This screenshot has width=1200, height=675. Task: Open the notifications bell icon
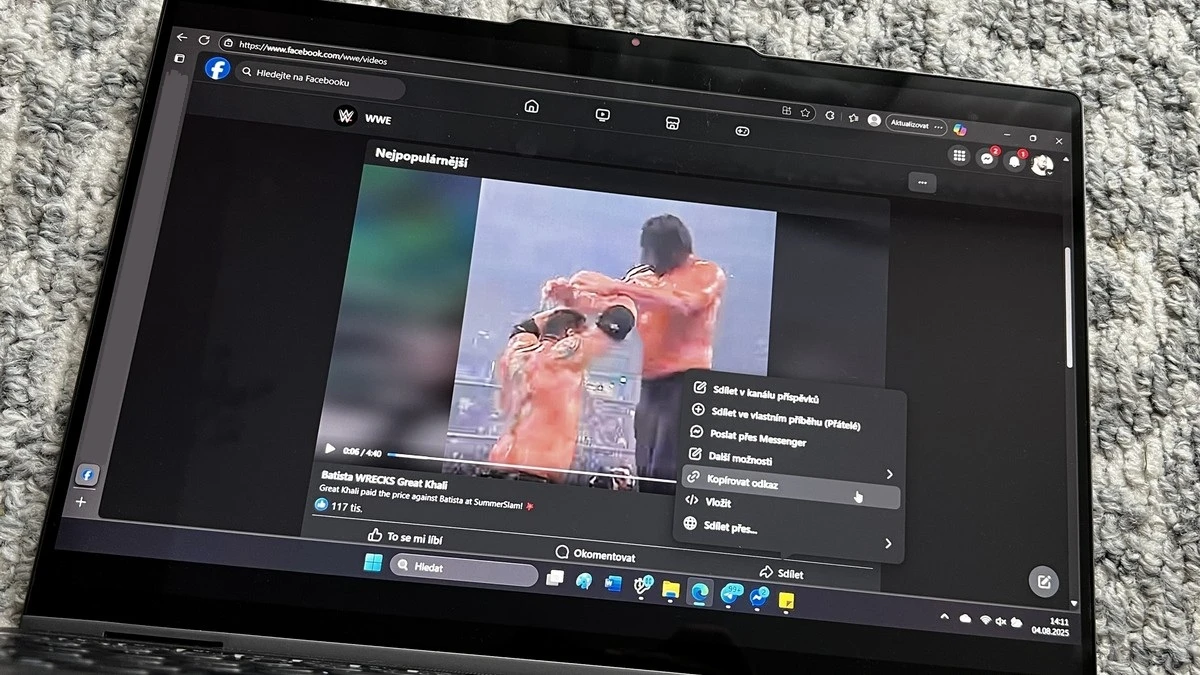coord(1015,162)
